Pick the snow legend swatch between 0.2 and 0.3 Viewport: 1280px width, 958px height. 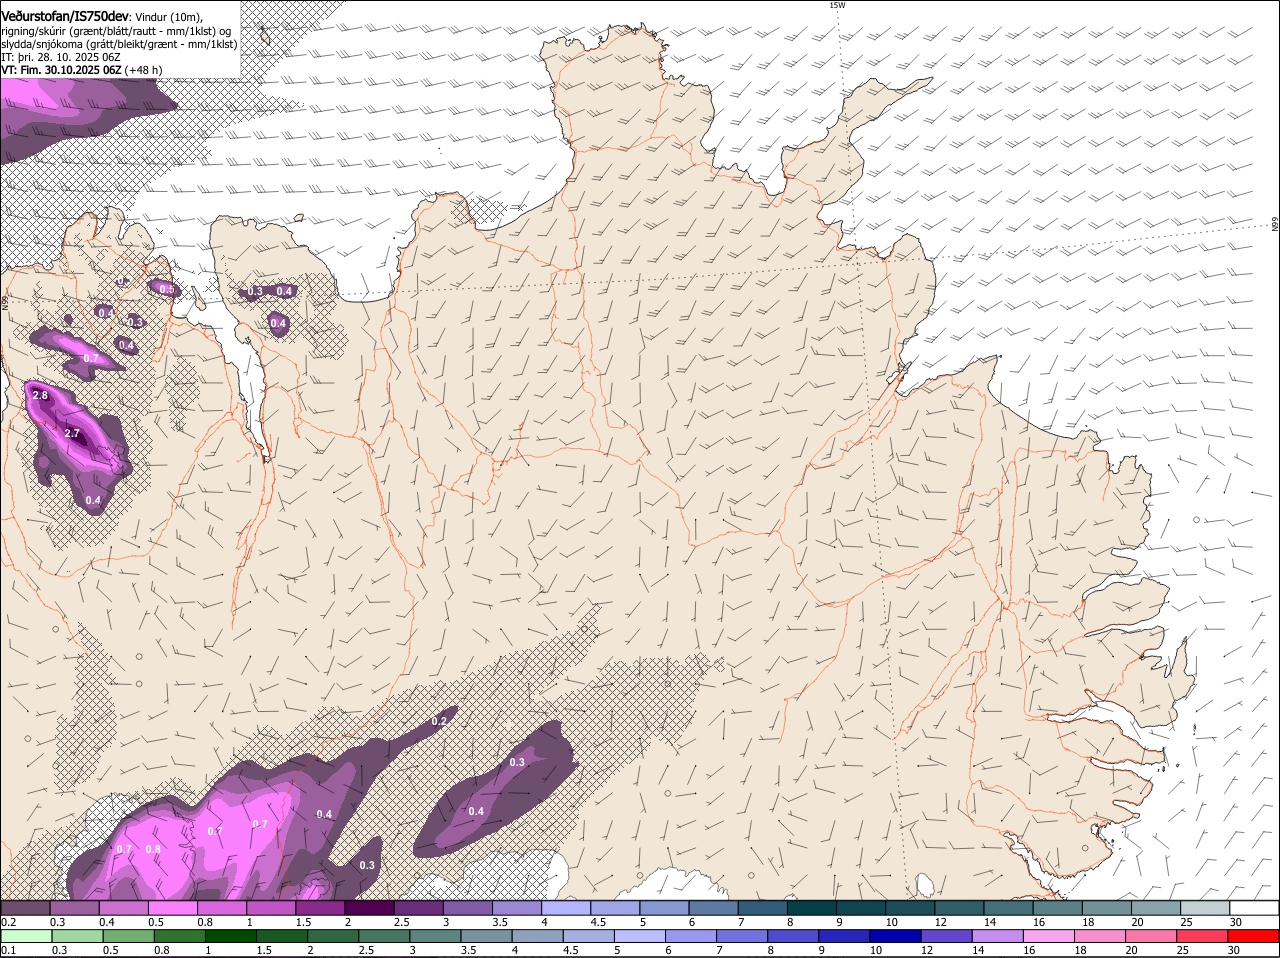[25, 907]
